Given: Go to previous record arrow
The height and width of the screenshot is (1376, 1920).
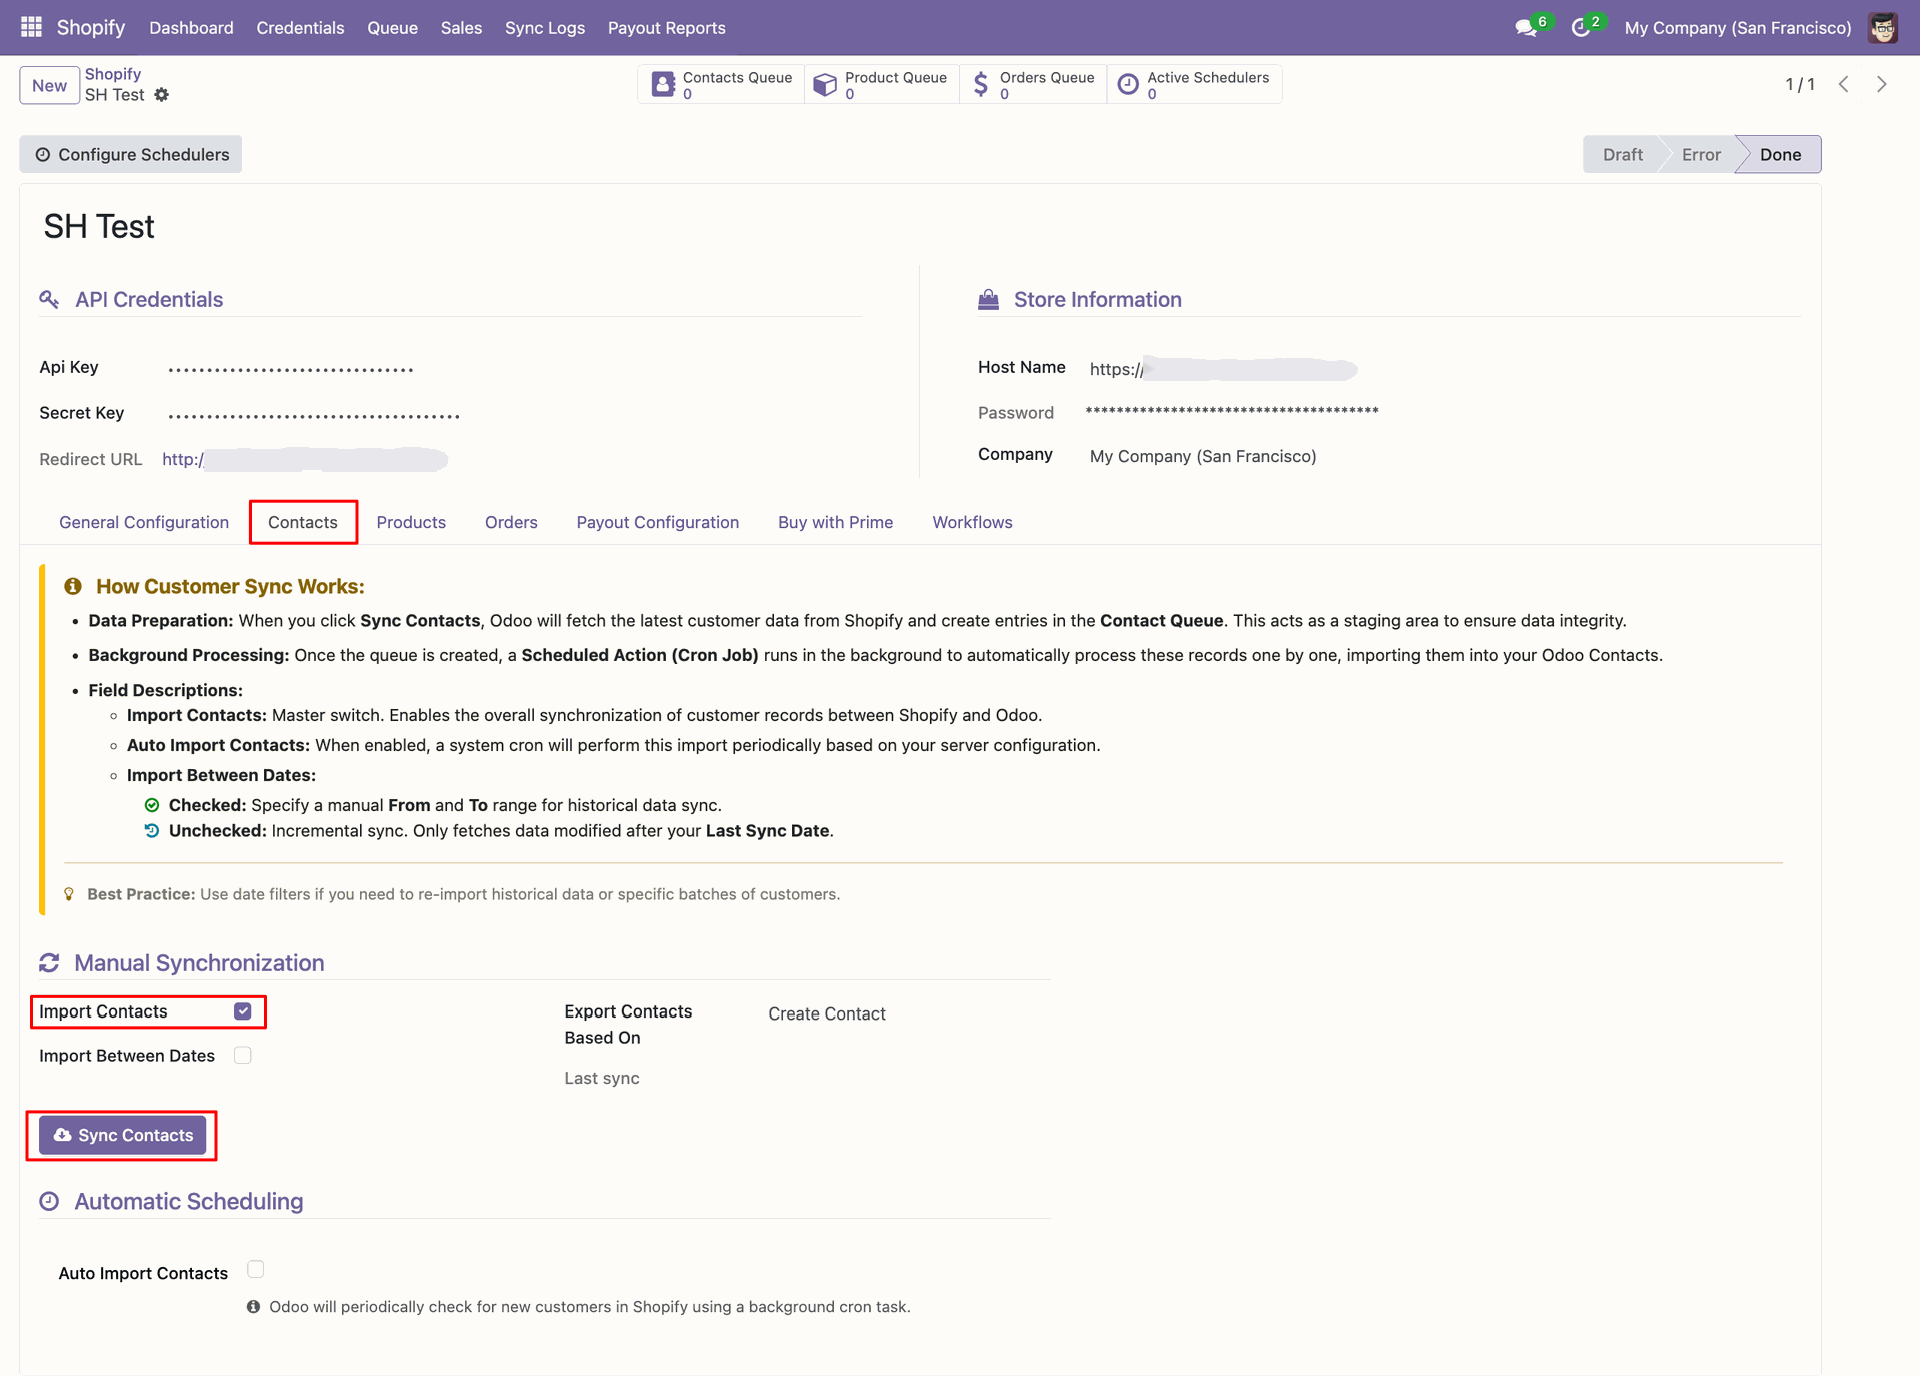Looking at the screenshot, I should (1844, 85).
